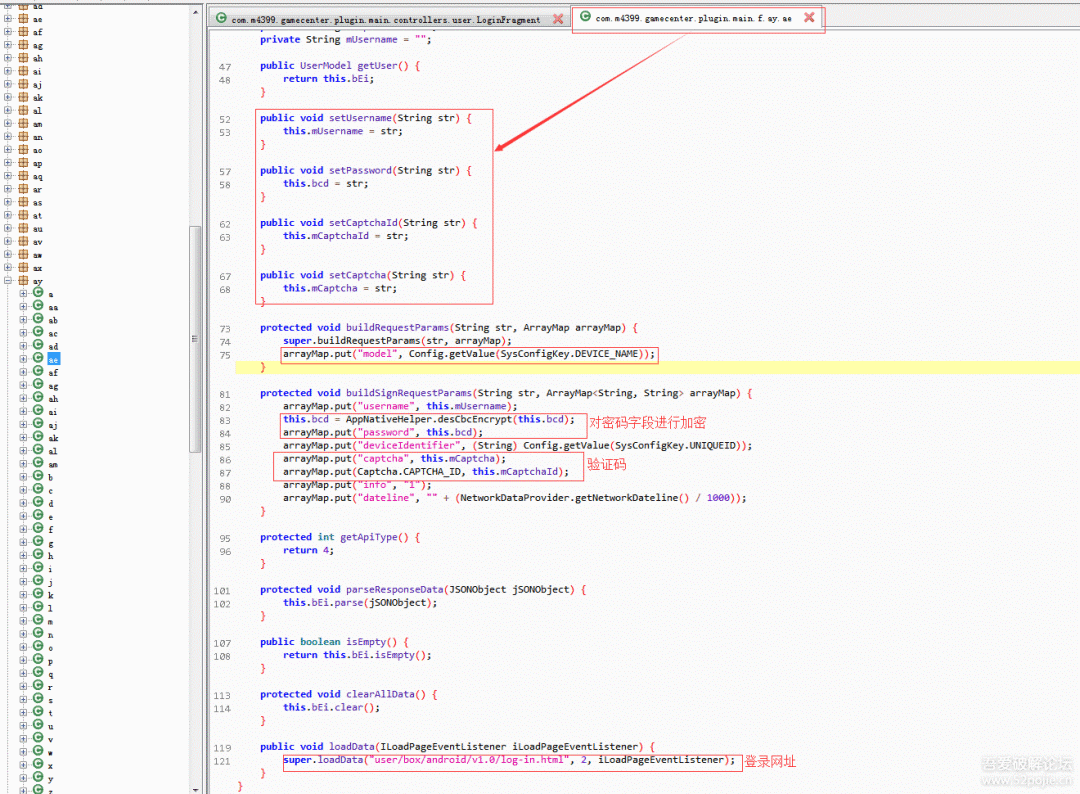The width and height of the screenshot is (1080, 794).
Task: Click the package icon for package aq
Action: pos(23,176)
